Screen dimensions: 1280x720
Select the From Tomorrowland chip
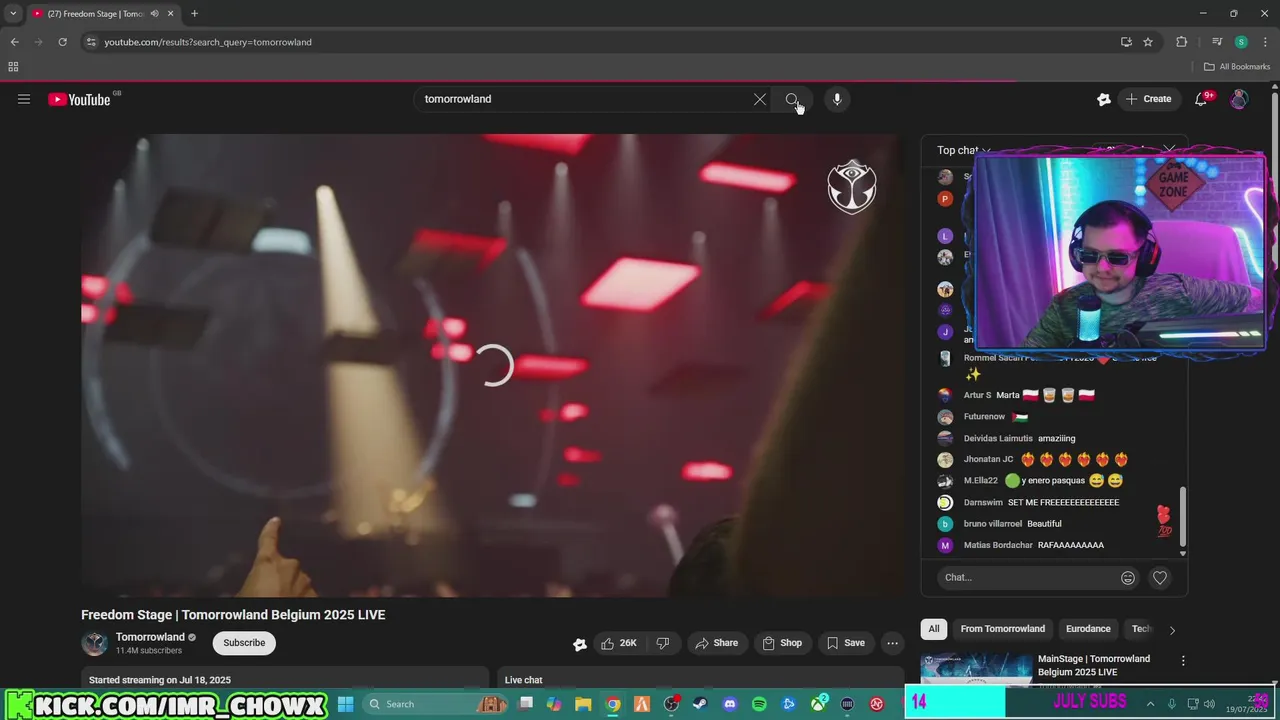pos(1003,629)
